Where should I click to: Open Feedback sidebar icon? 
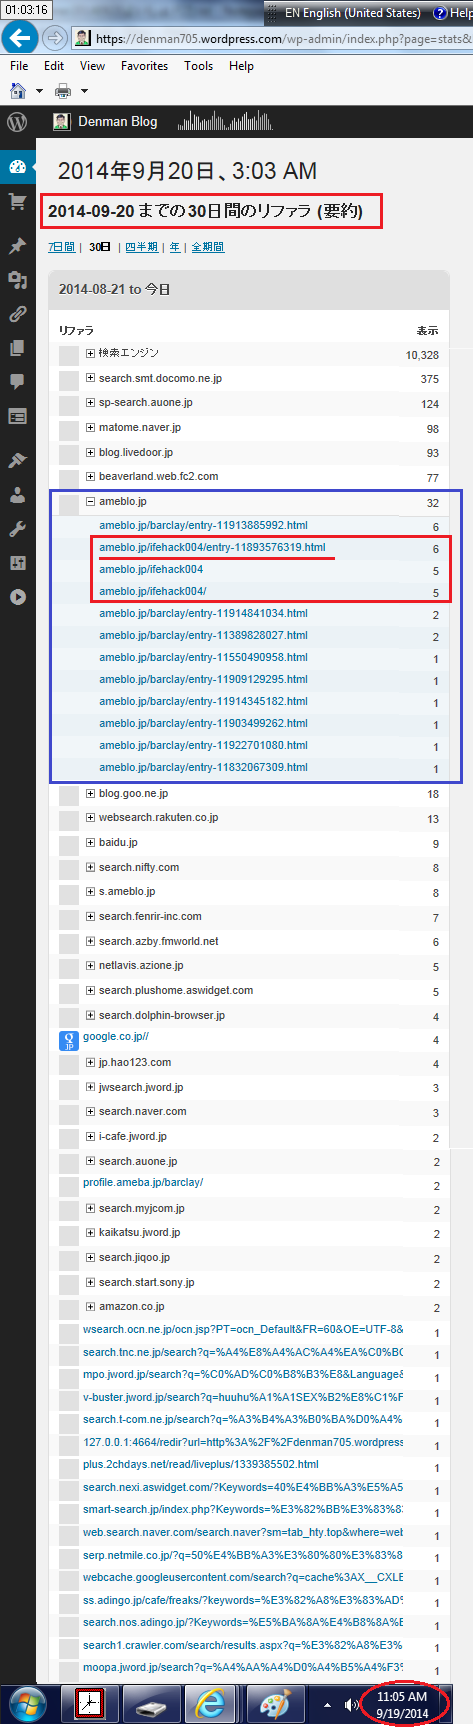coord(17,416)
